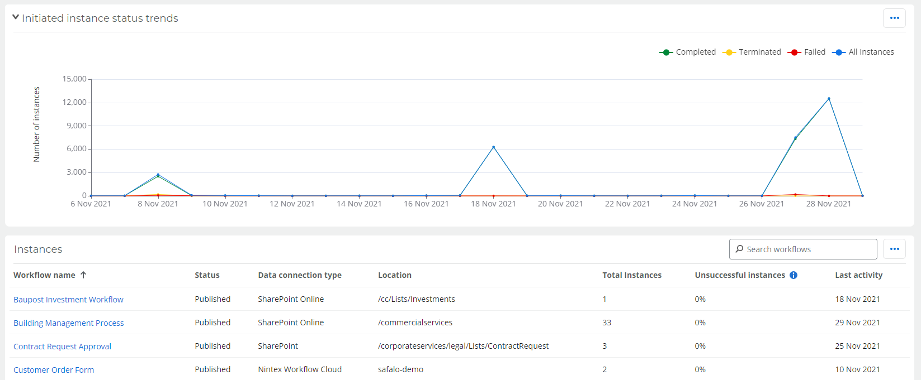The height and width of the screenshot is (380, 922).
Task: Open the Contract Request Approval link
Action: pos(62,346)
